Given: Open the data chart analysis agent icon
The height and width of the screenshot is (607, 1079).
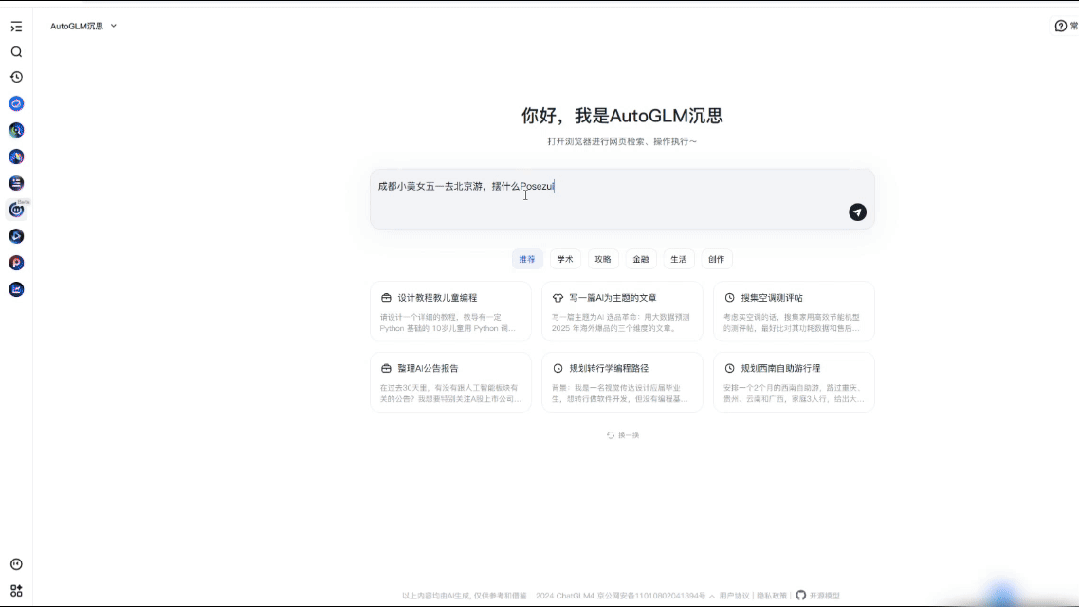Looking at the screenshot, I should pyautogui.click(x=17, y=290).
